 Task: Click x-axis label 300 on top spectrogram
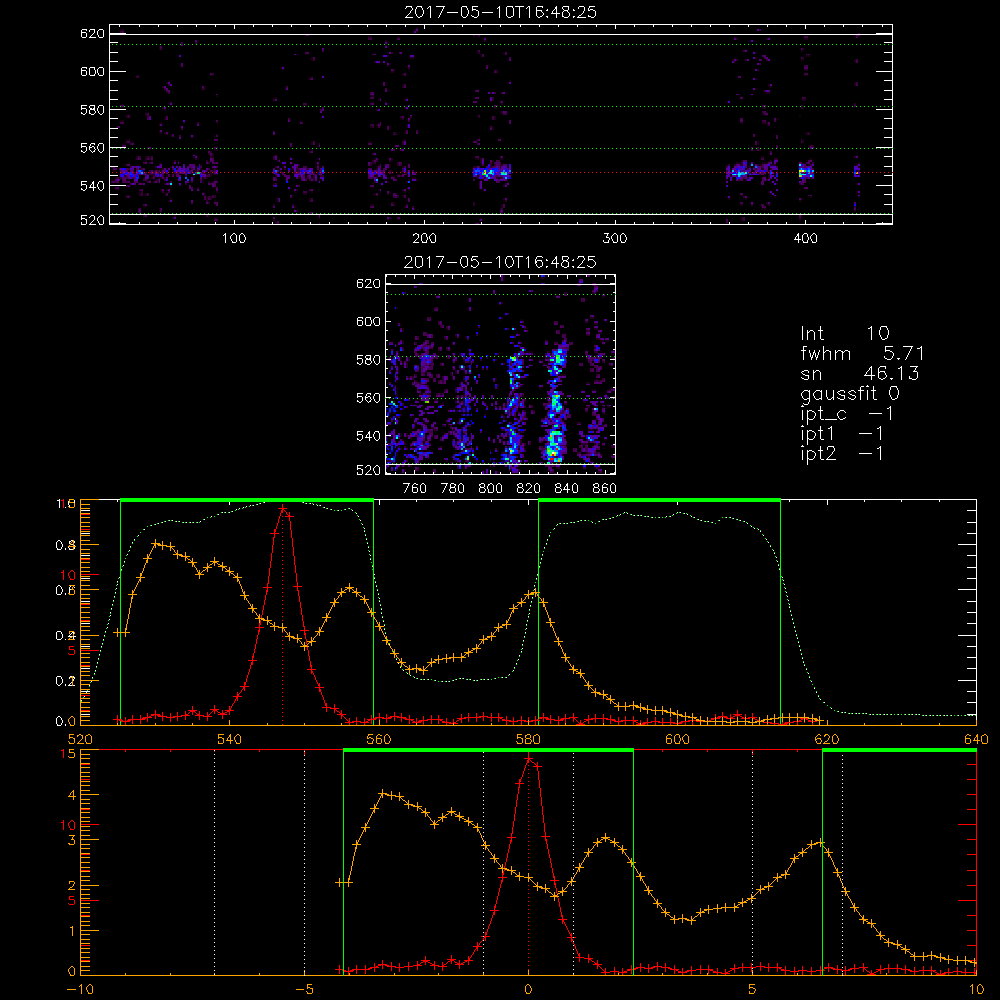615,239
